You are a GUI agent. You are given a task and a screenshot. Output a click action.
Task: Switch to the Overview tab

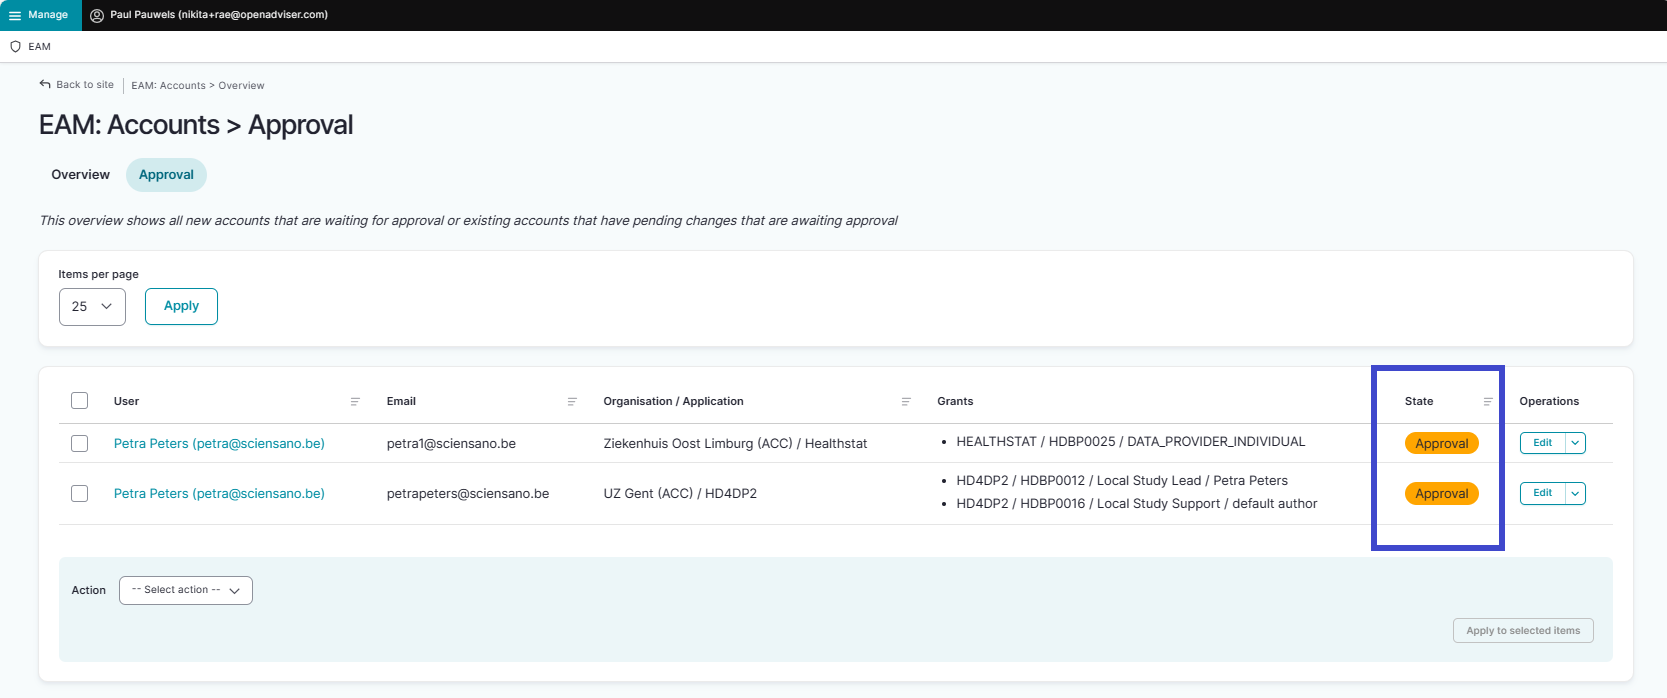tap(80, 175)
